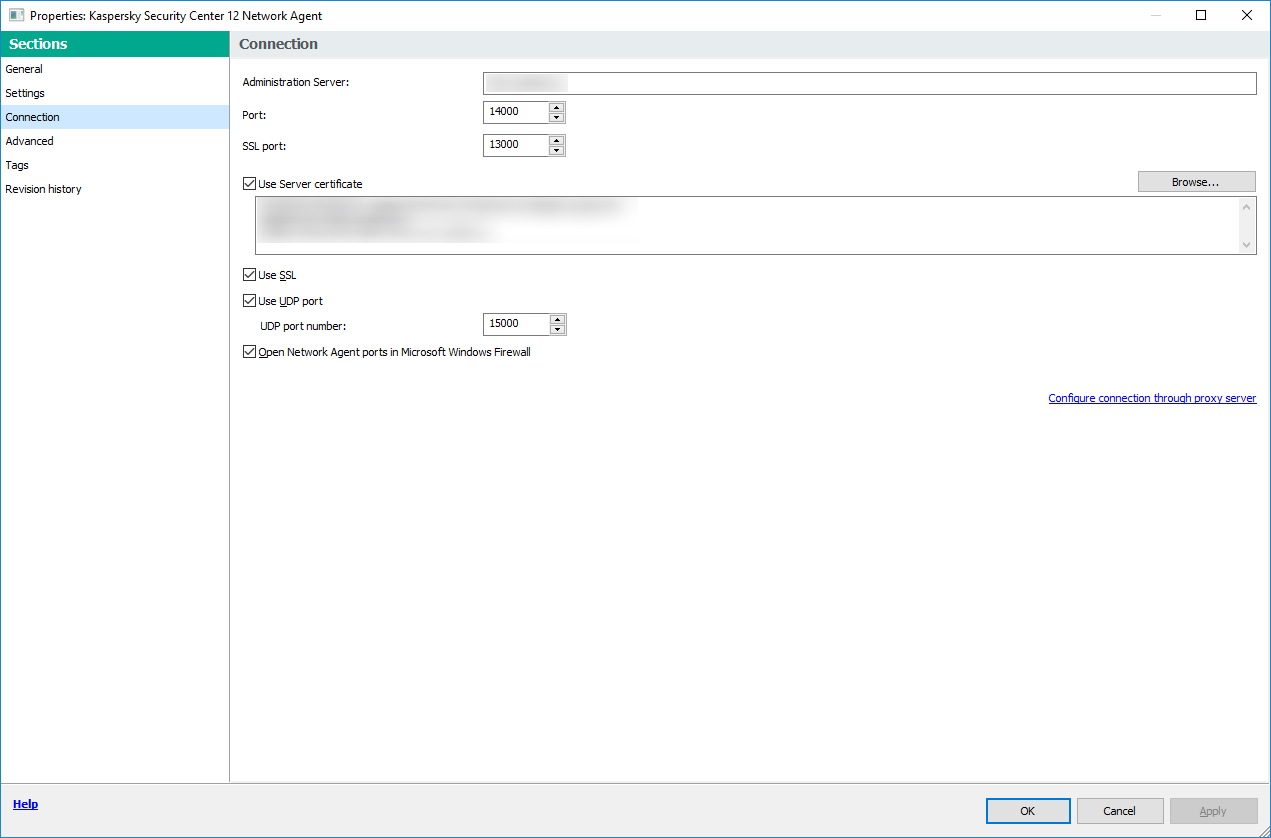Click inside the server certificate text box

[747, 225]
